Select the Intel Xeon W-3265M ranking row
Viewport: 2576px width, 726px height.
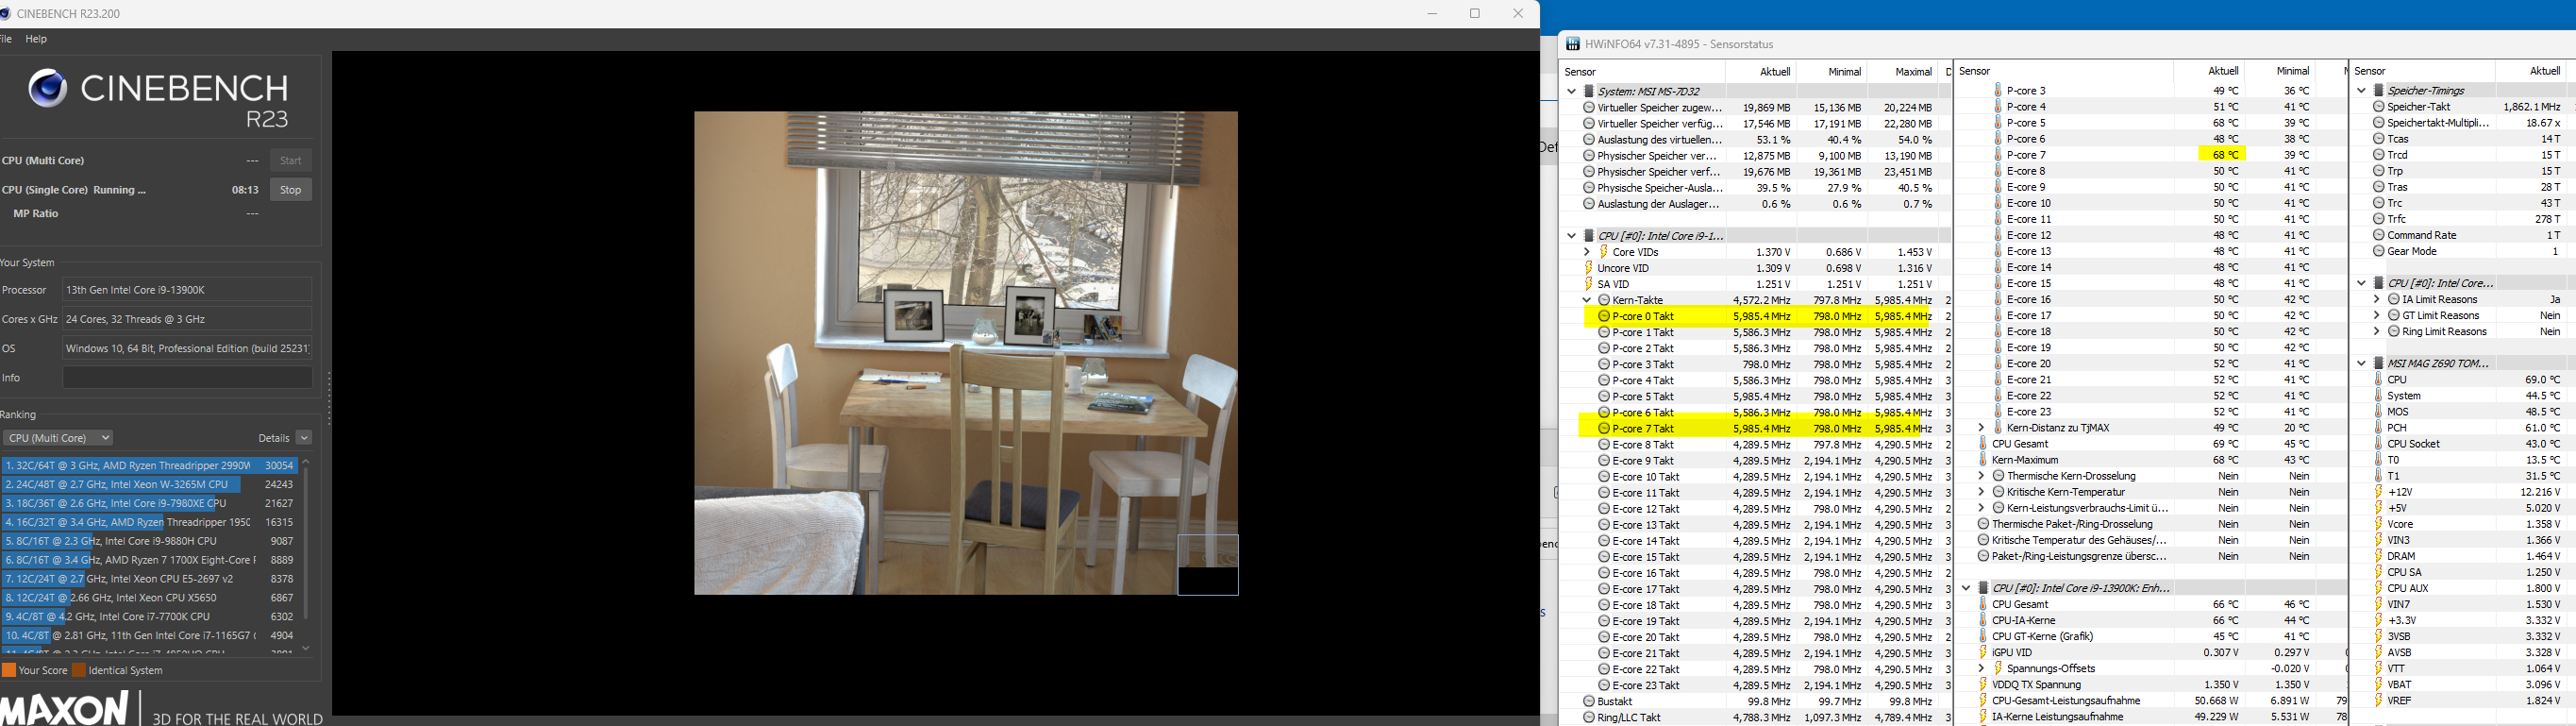tap(150, 485)
